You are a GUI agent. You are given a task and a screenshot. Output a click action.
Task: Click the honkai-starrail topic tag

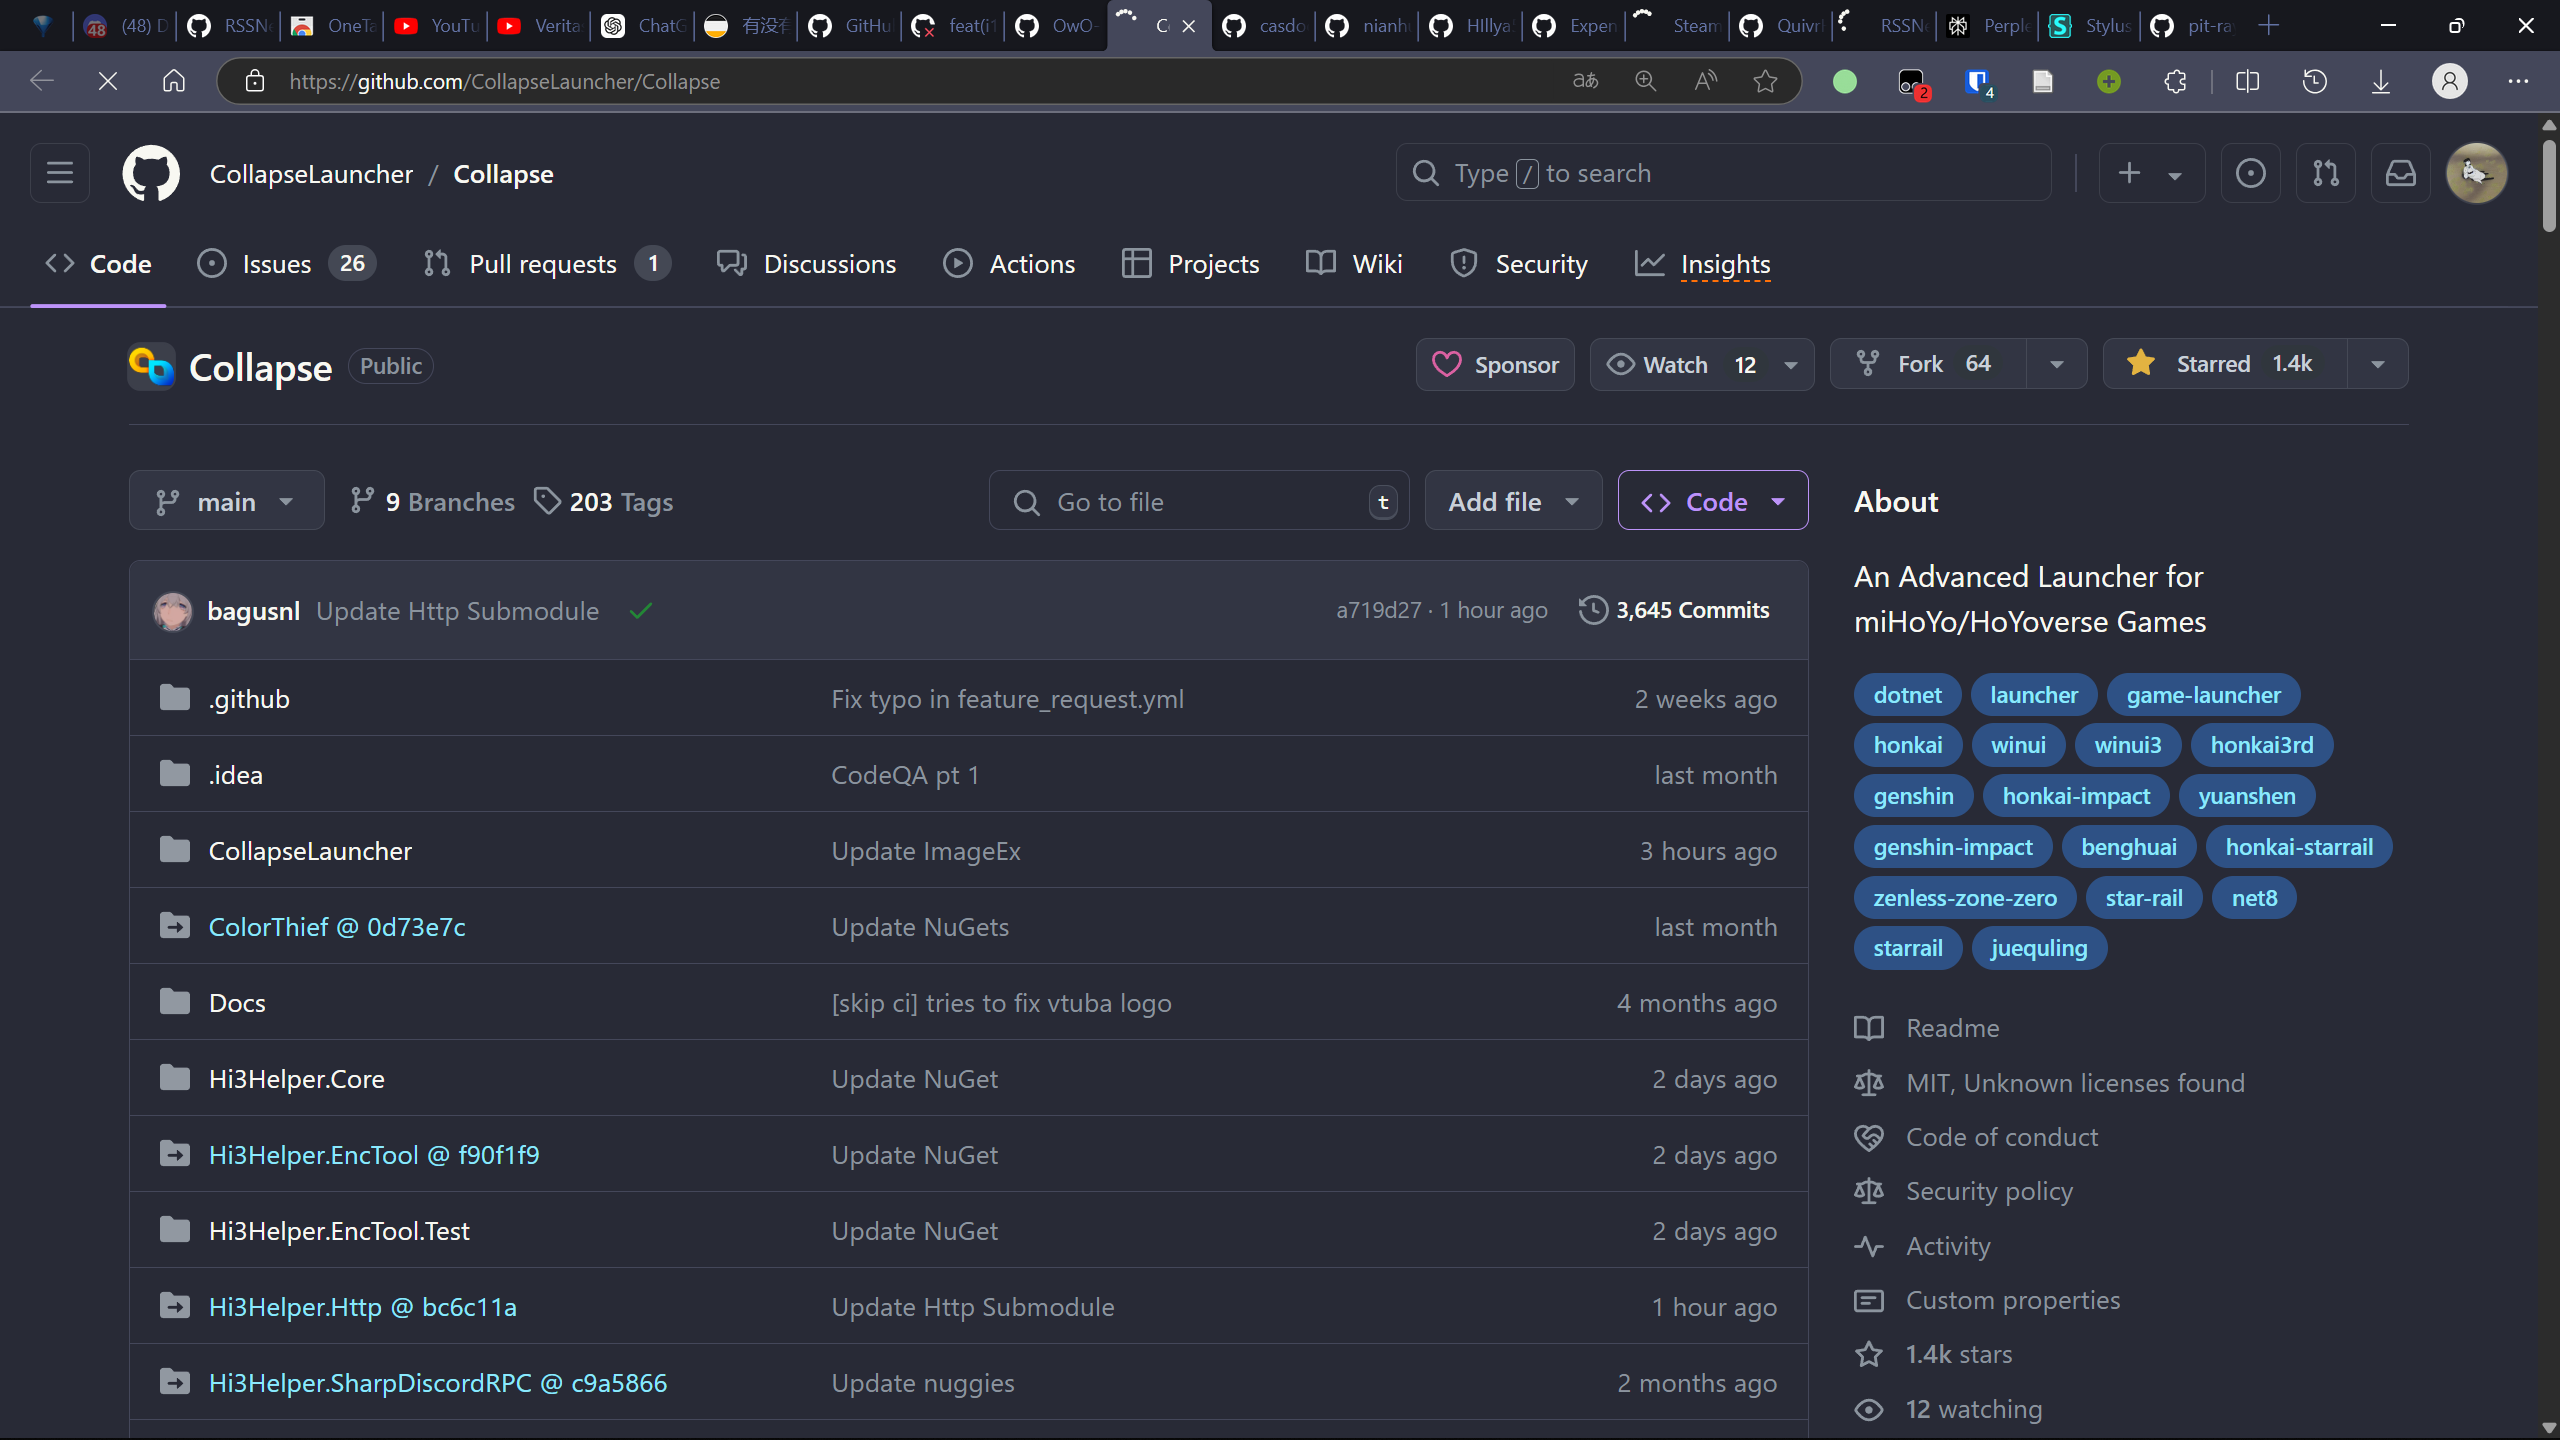pos(2298,847)
